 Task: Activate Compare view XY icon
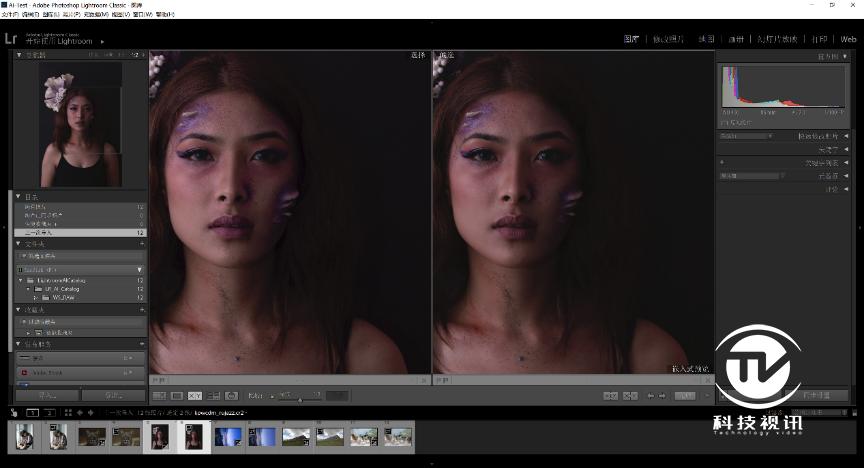(x=195, y=396)
